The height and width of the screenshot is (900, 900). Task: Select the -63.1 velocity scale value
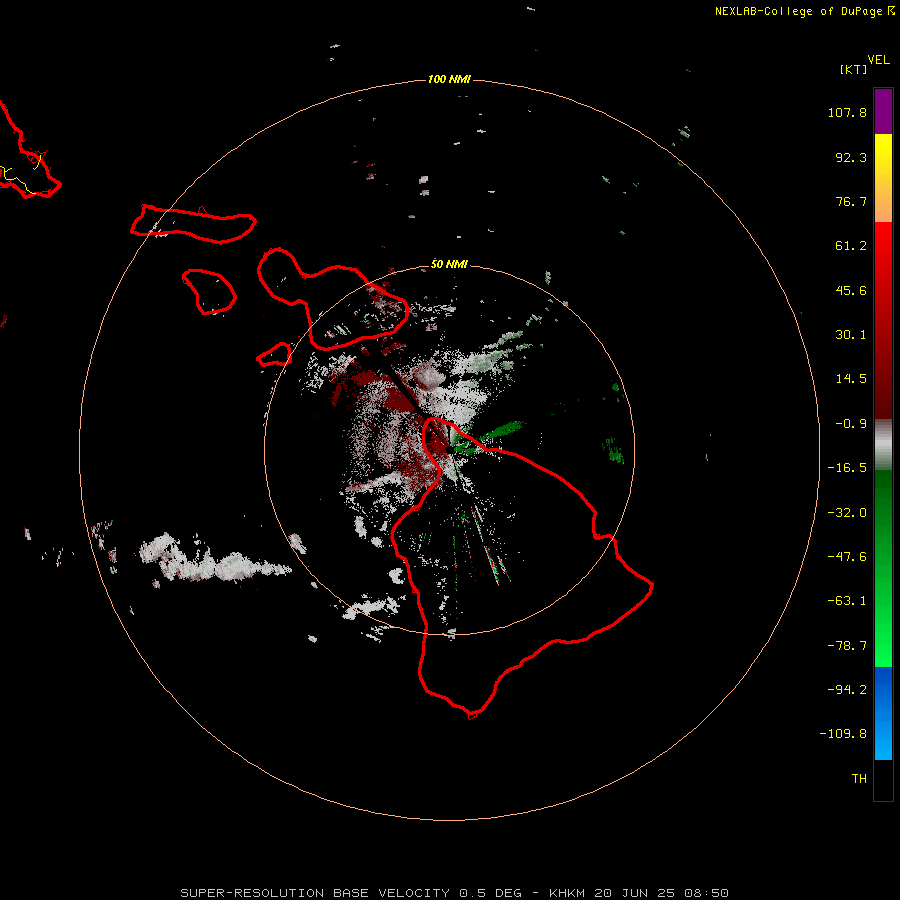(x=847, y=601)
